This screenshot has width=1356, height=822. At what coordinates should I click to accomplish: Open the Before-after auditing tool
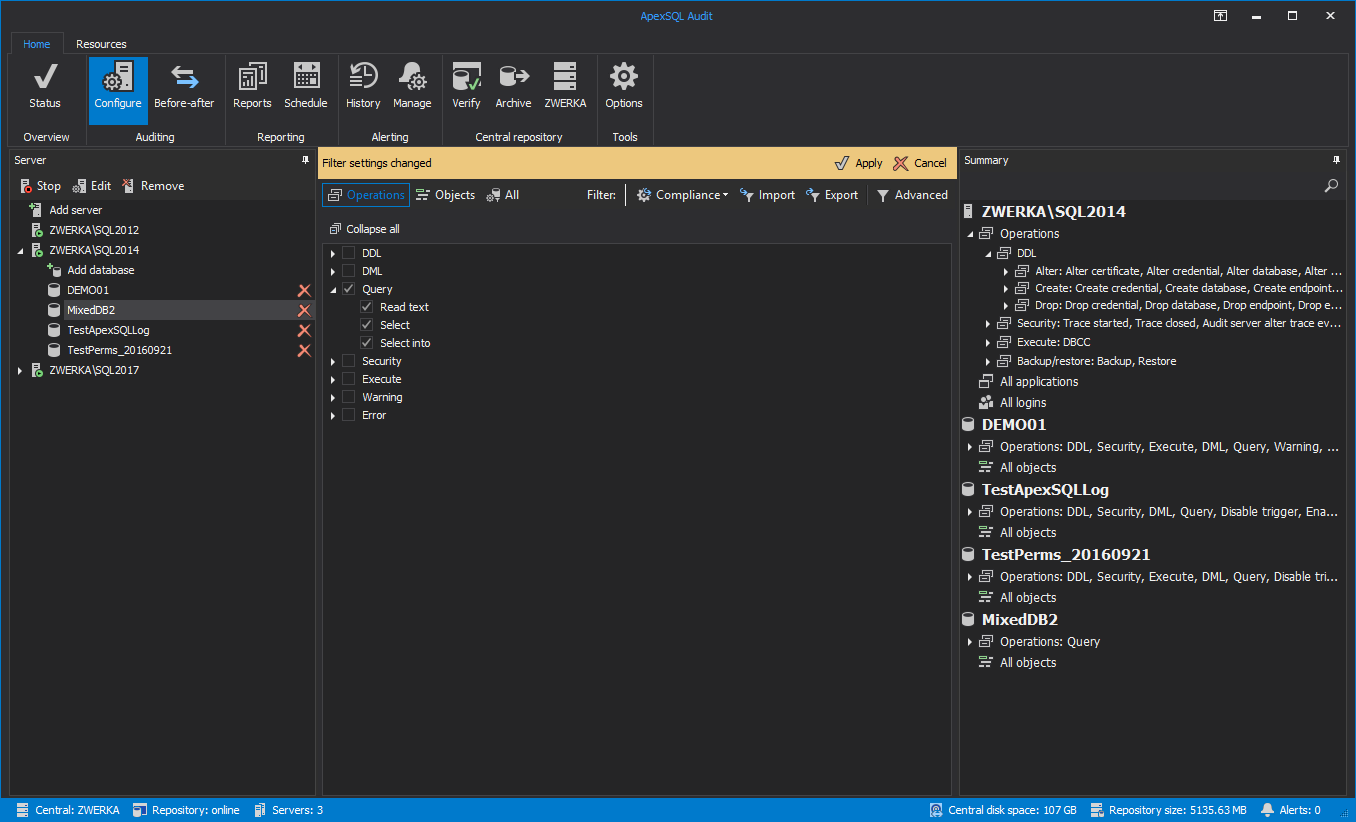coord(184,87)
